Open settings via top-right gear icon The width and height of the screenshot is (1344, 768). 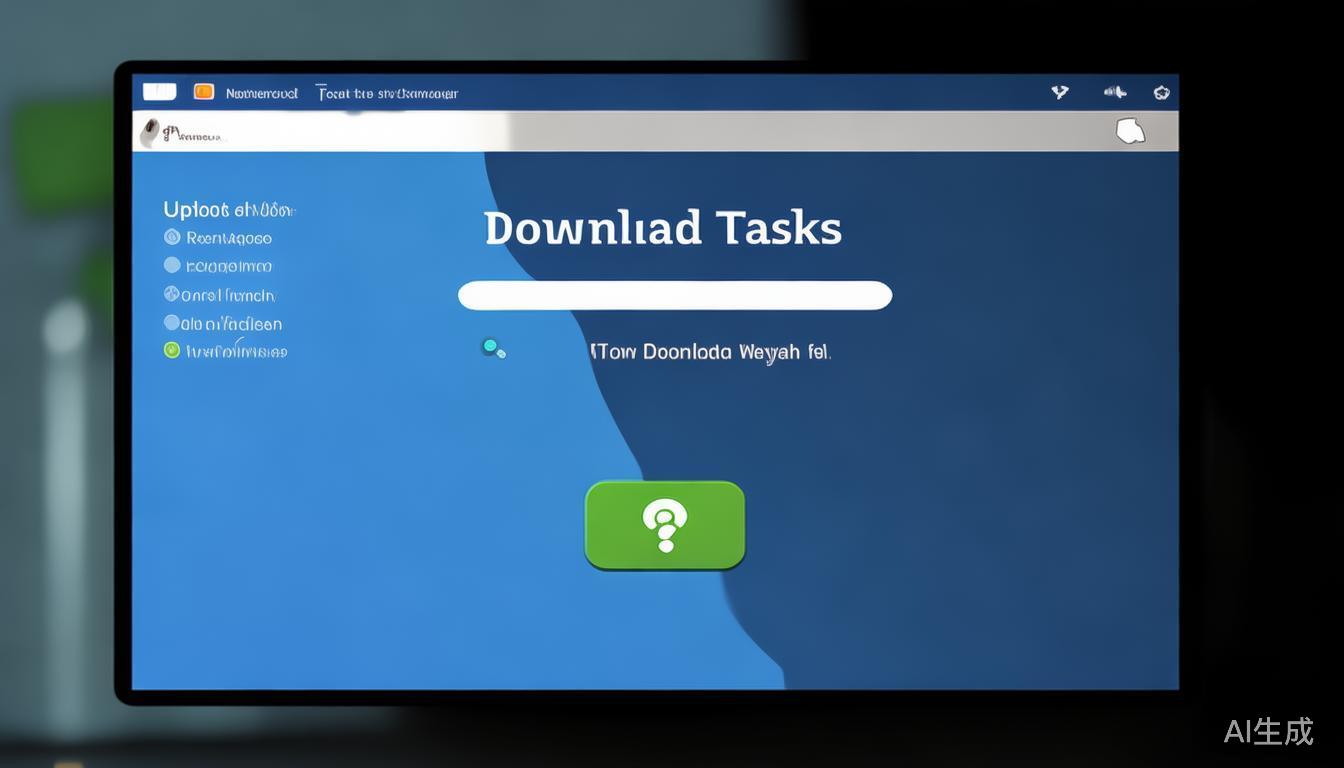pyautogui.click(x=1161, y=92)
